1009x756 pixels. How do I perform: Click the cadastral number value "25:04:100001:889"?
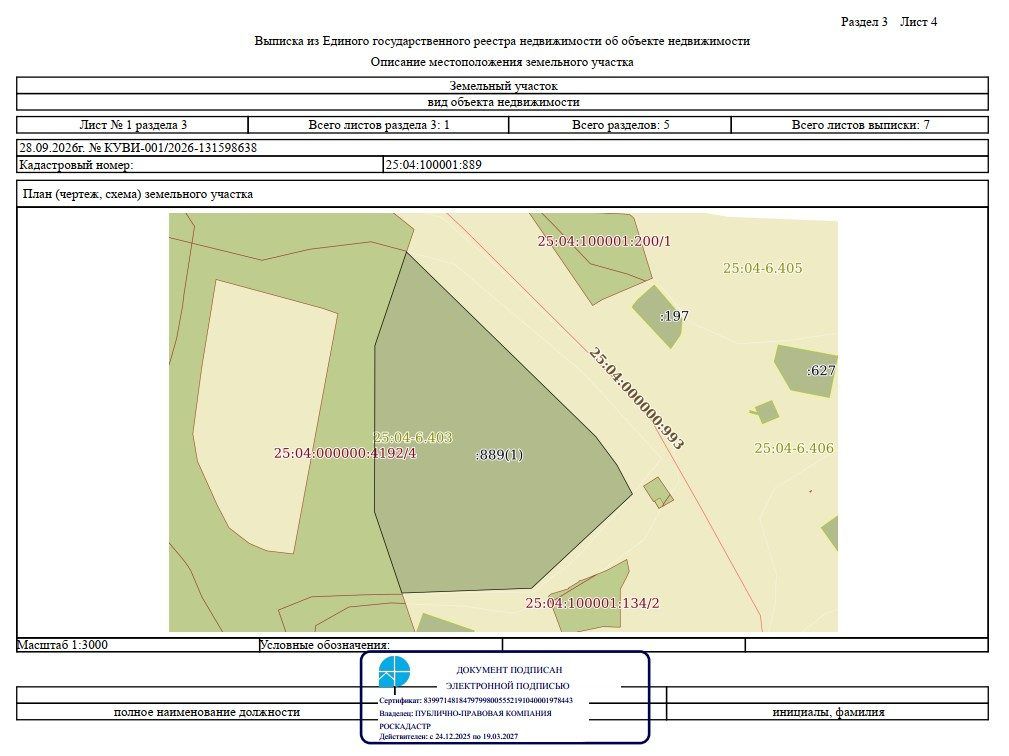pyautogui.click(x=433, y=165)
